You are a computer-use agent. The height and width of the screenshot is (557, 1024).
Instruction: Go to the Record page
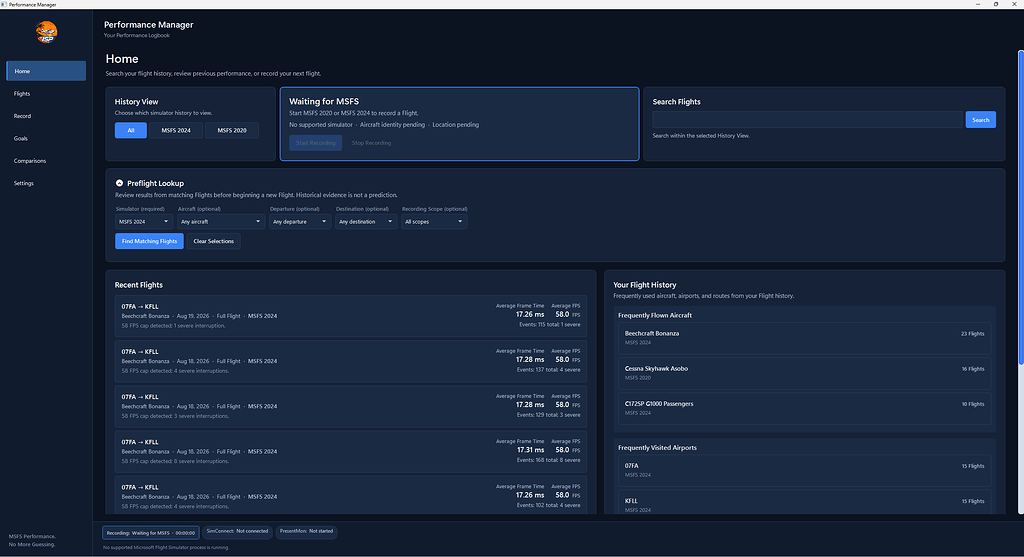point(46,116)
